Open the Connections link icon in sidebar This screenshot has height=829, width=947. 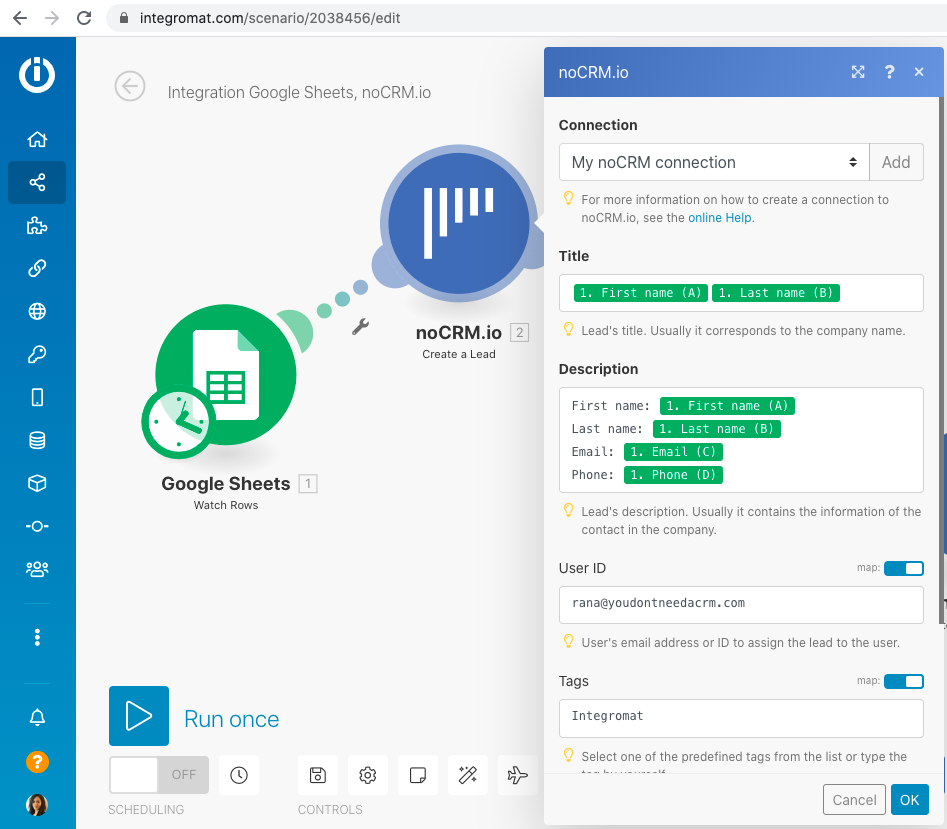click(x=36, y=268)
